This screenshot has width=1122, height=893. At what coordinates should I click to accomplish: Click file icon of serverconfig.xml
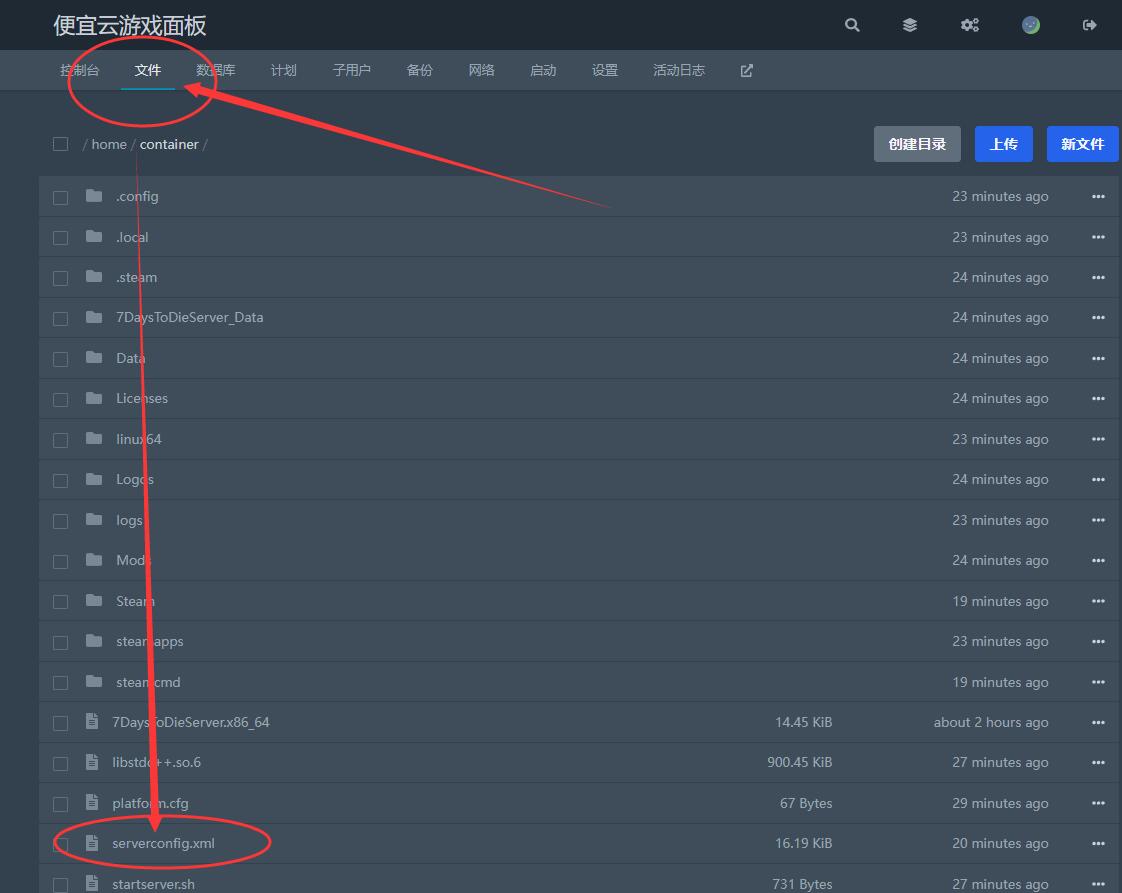92,843
